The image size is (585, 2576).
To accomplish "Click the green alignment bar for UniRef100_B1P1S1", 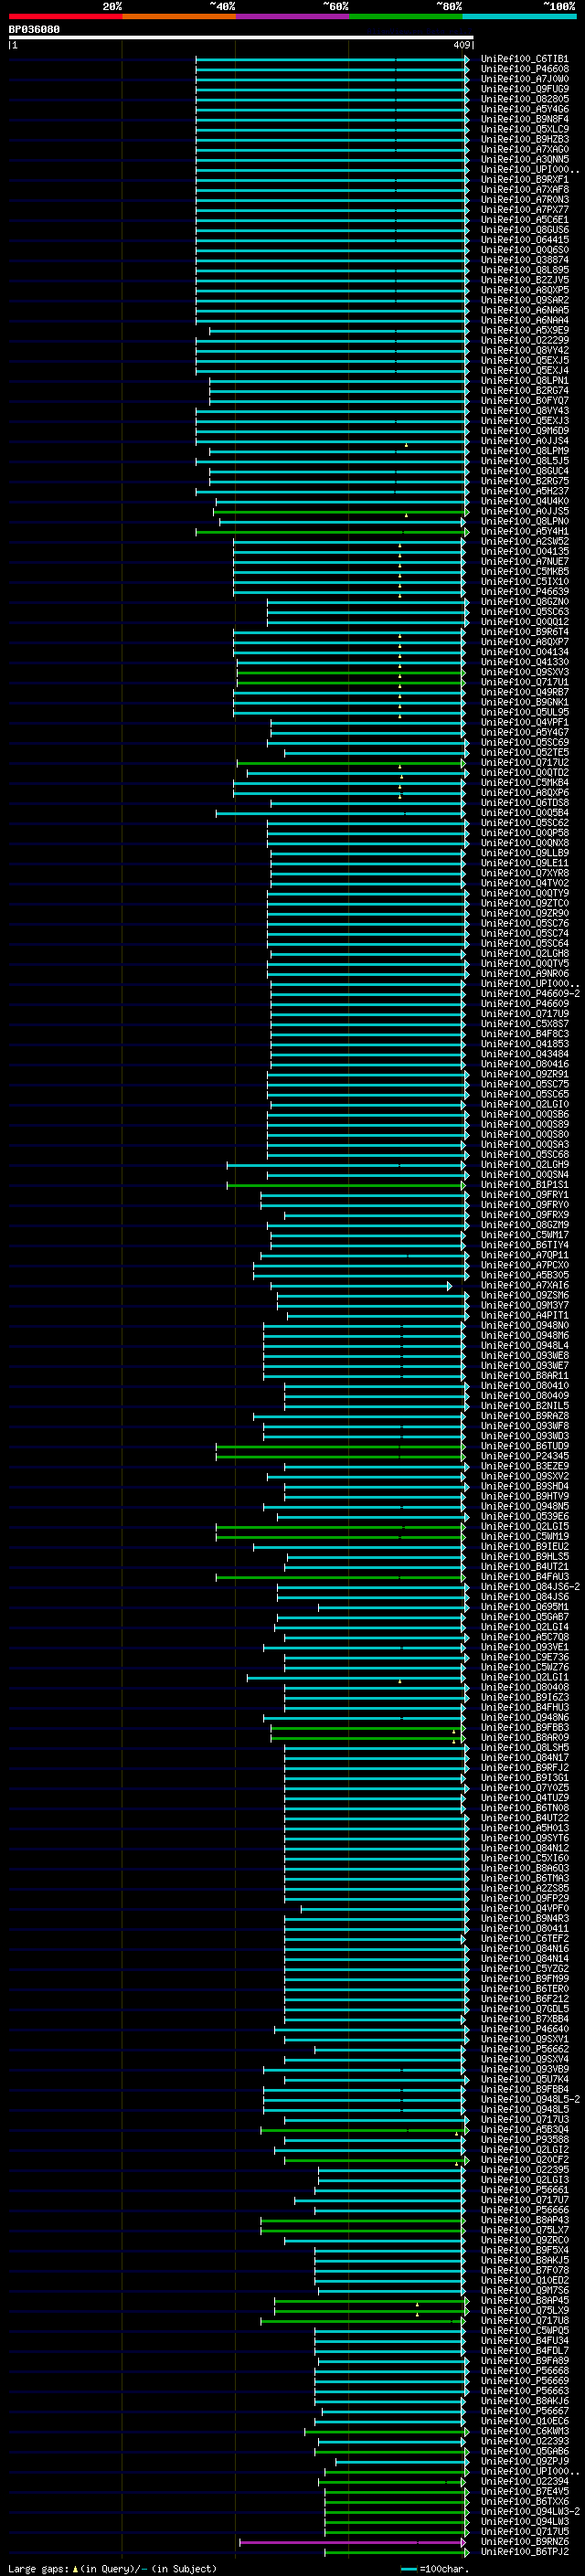I will 346,1185.
